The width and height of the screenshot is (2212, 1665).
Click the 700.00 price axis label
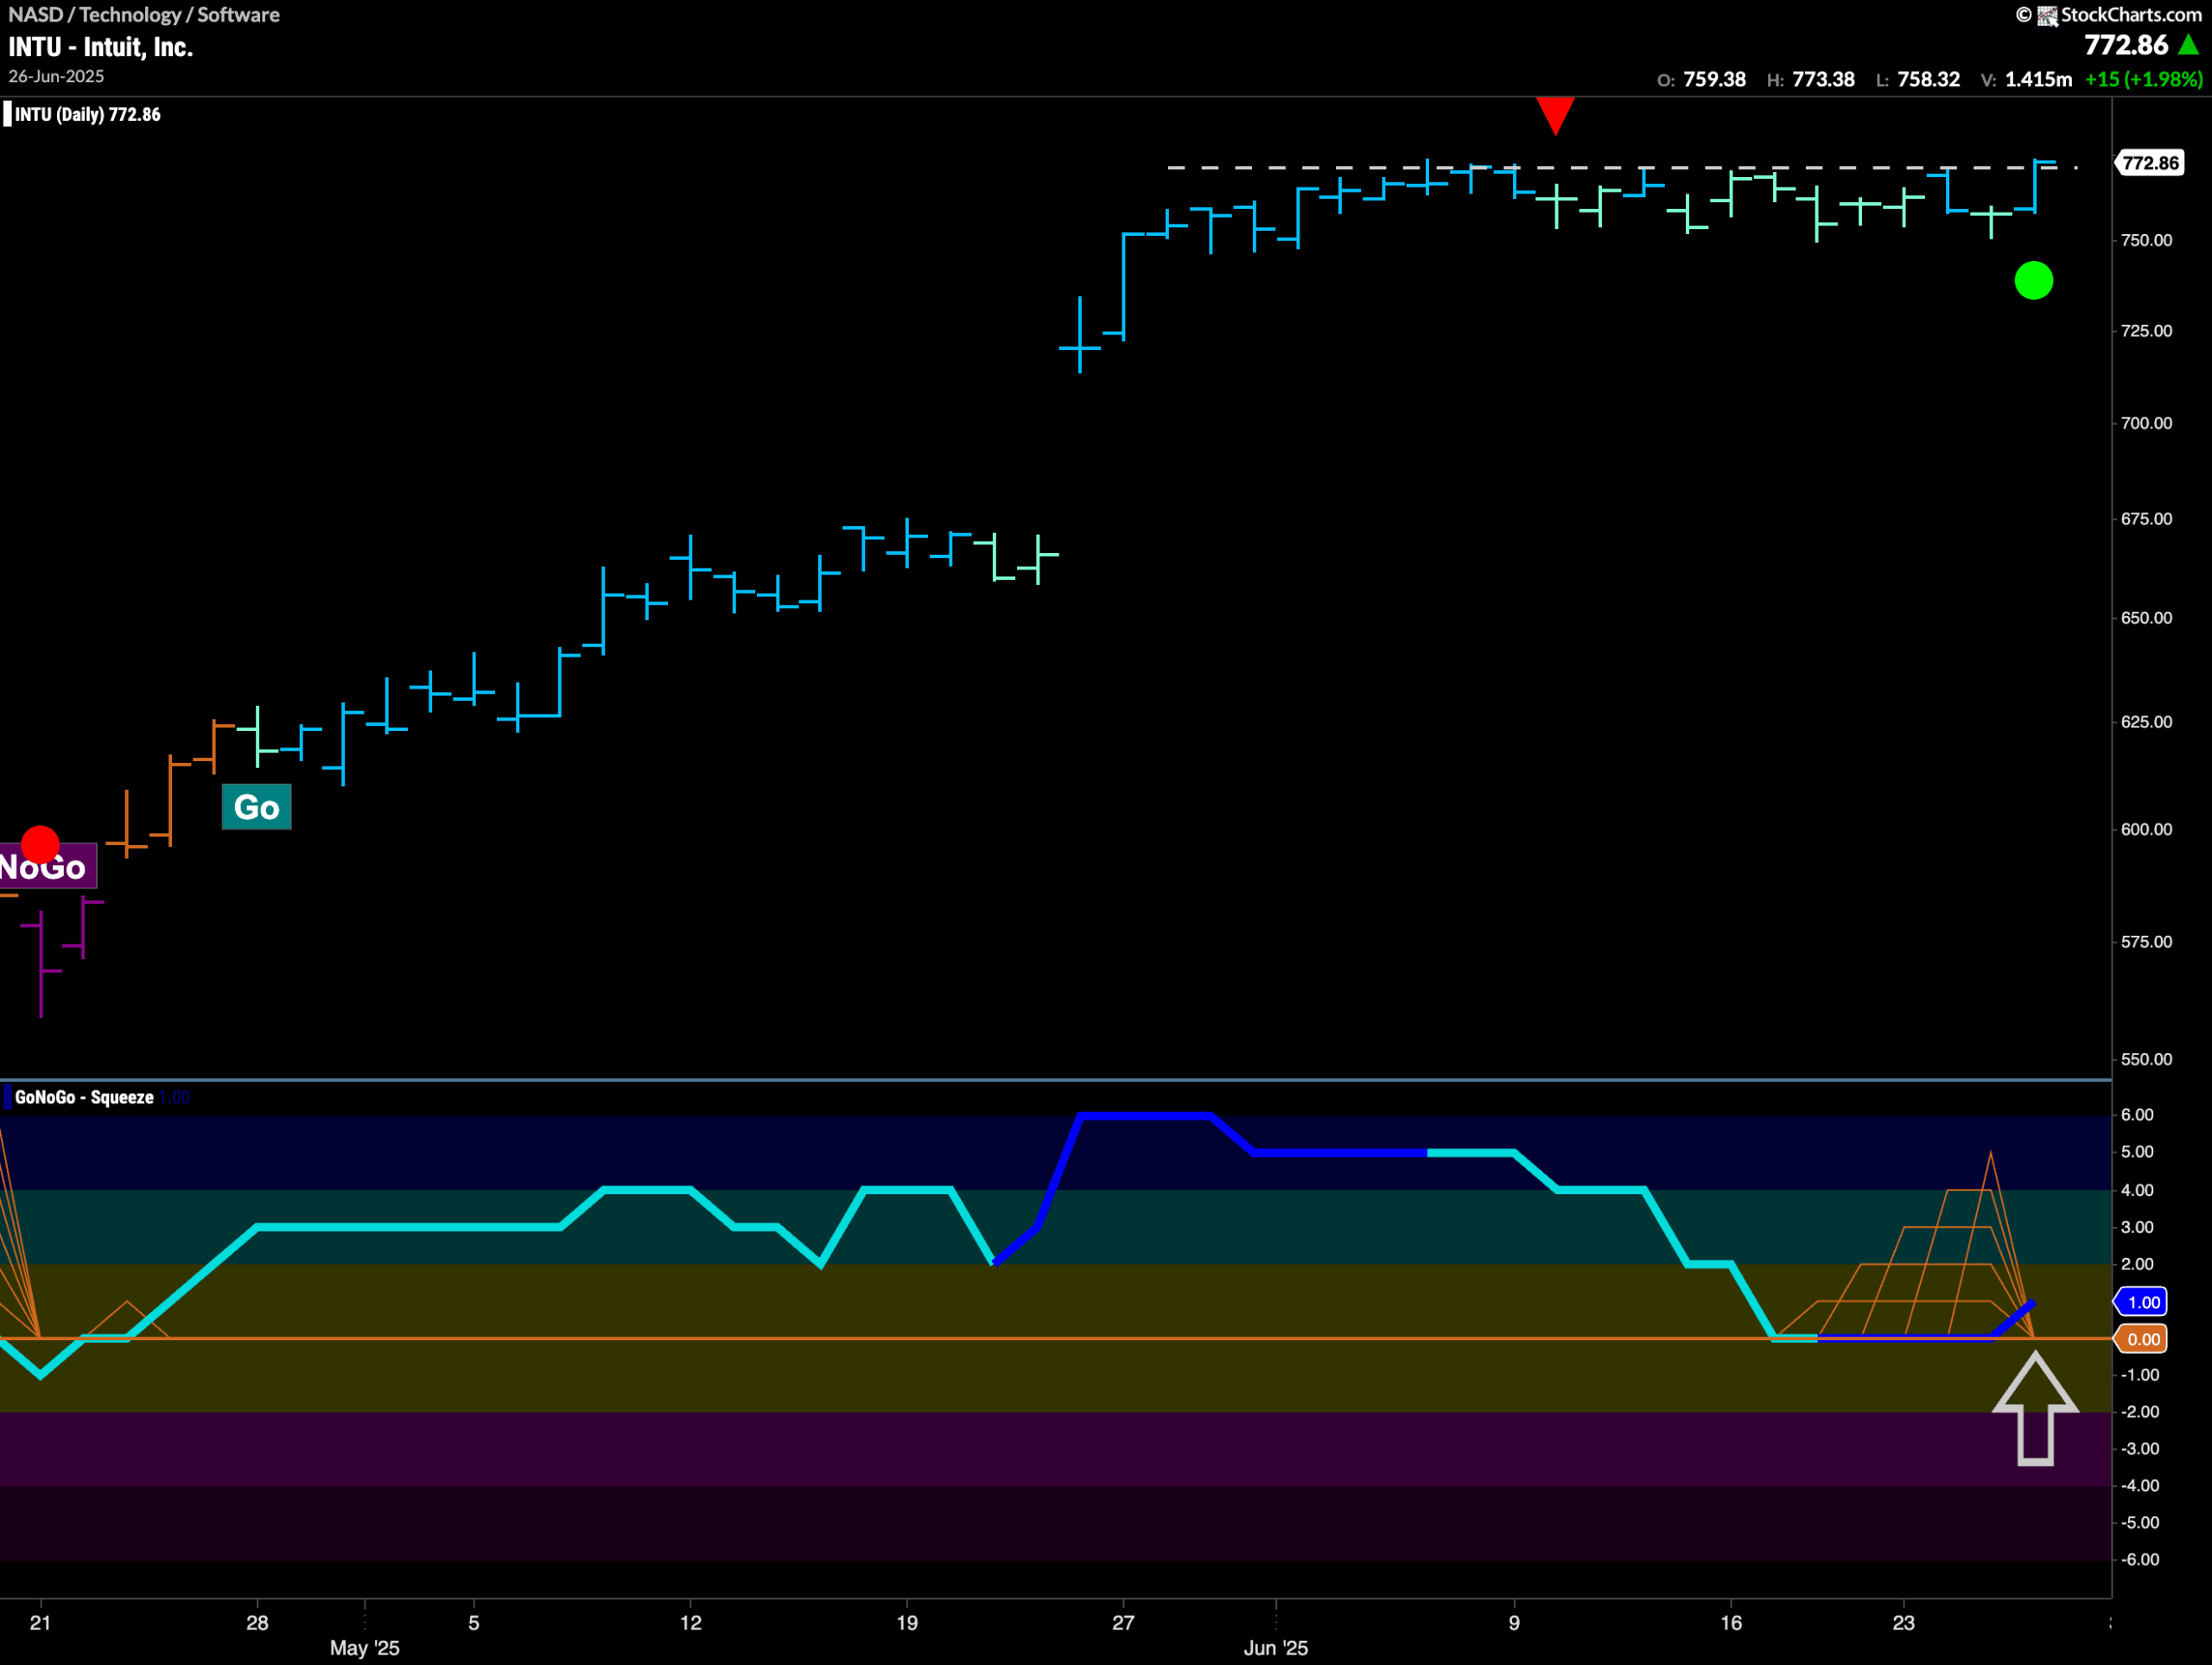(2146, 423)
